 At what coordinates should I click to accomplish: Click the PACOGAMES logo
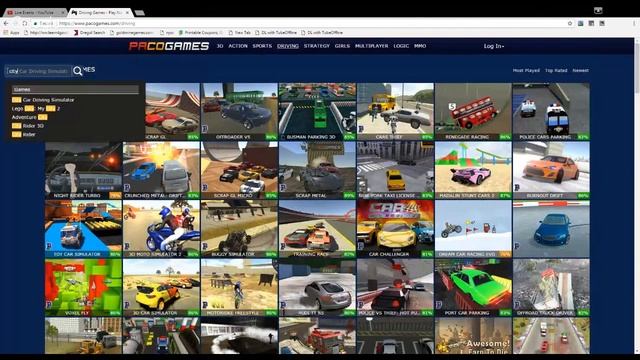click(169, 46)
